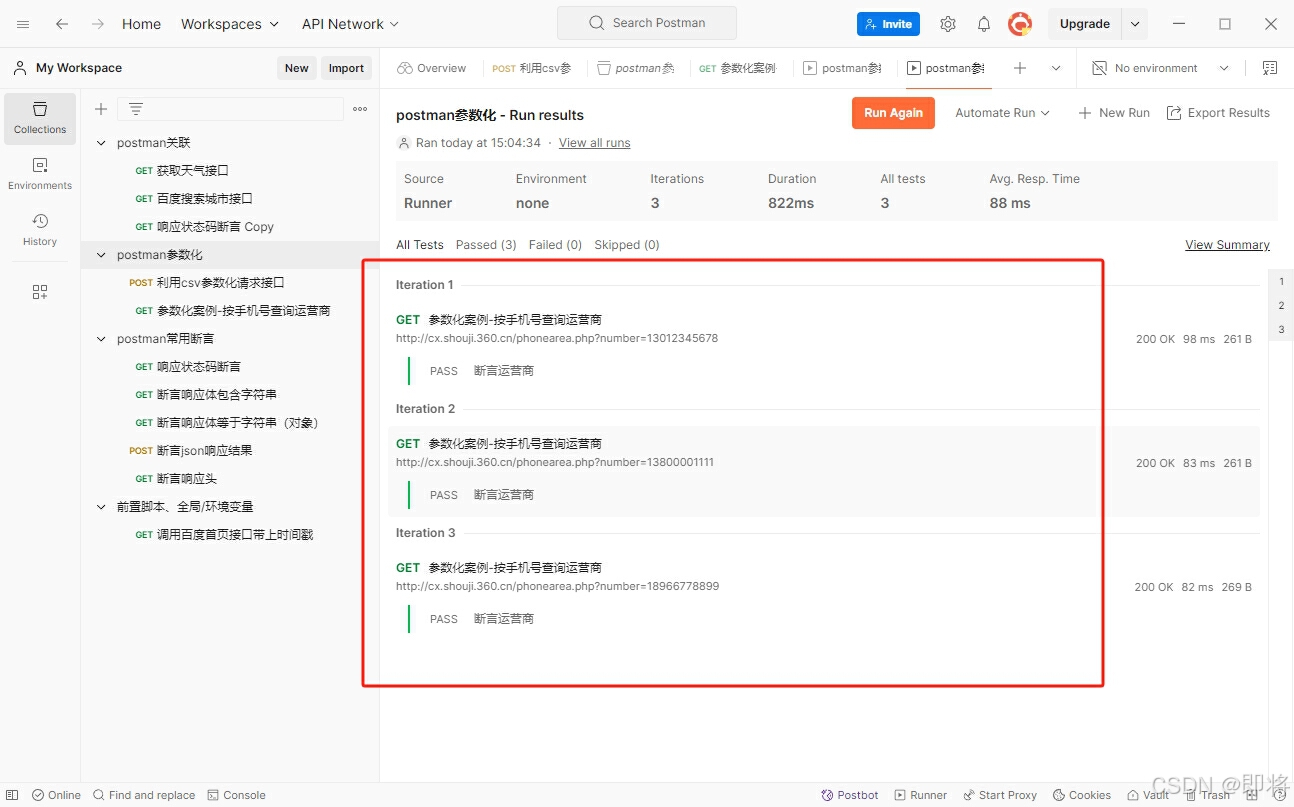Toggle sidebar icon in status bar

coord(12,795)
